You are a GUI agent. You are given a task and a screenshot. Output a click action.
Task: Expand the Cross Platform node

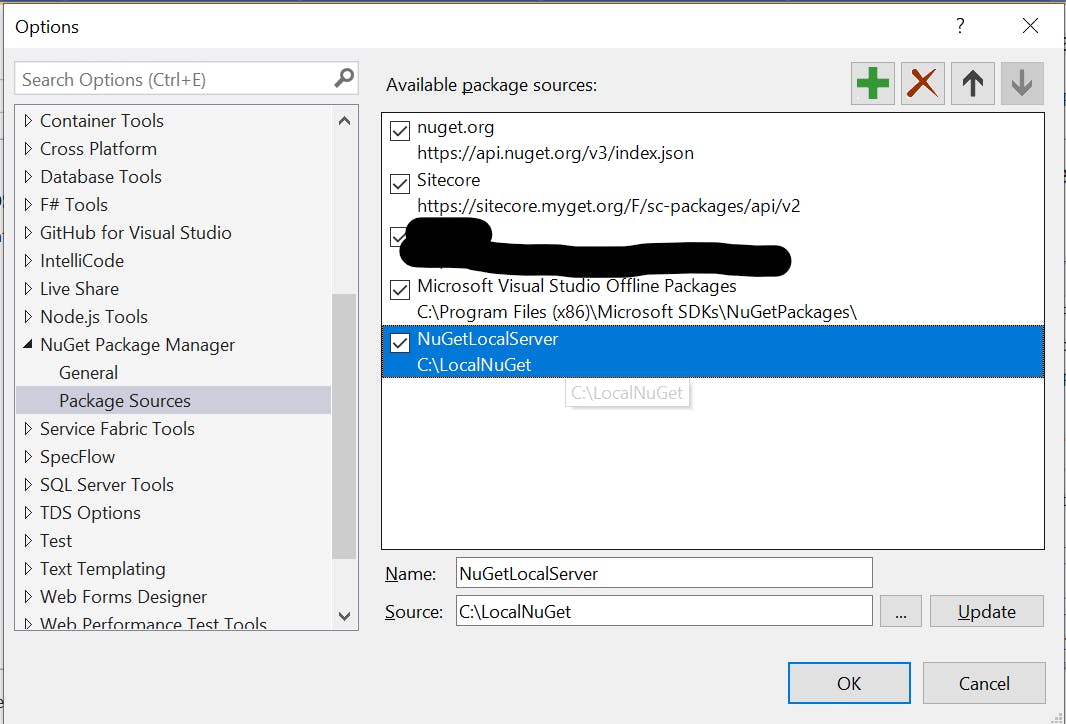pos(28,148)
